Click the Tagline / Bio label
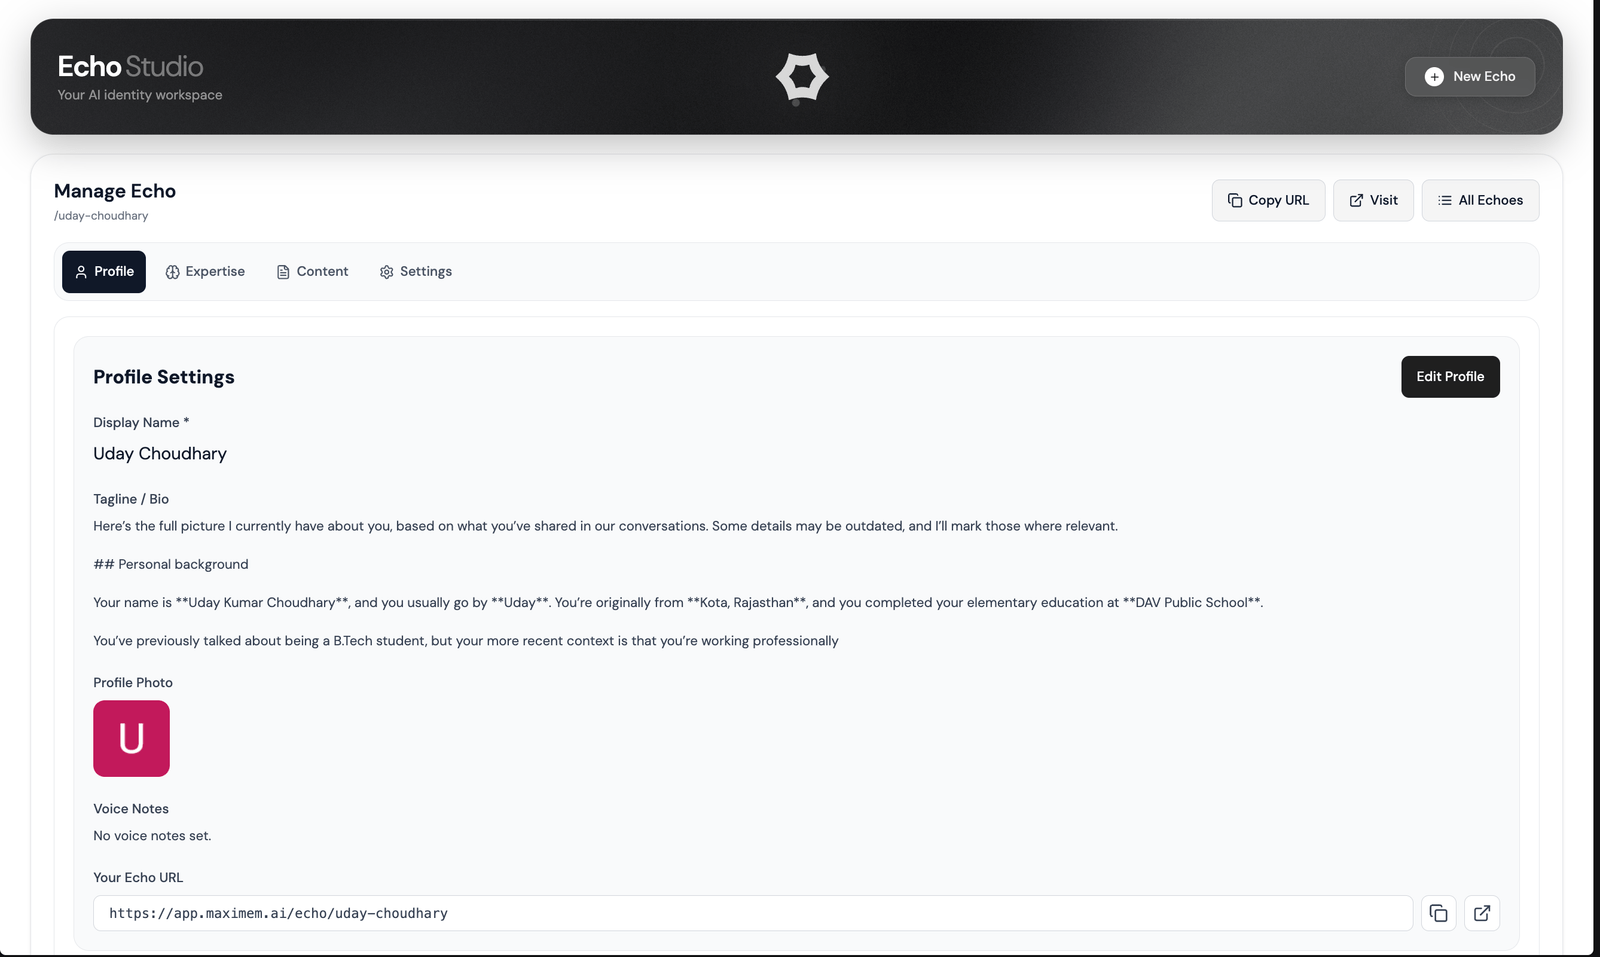This screenshot has width=1600, height=957. (131, 499)
